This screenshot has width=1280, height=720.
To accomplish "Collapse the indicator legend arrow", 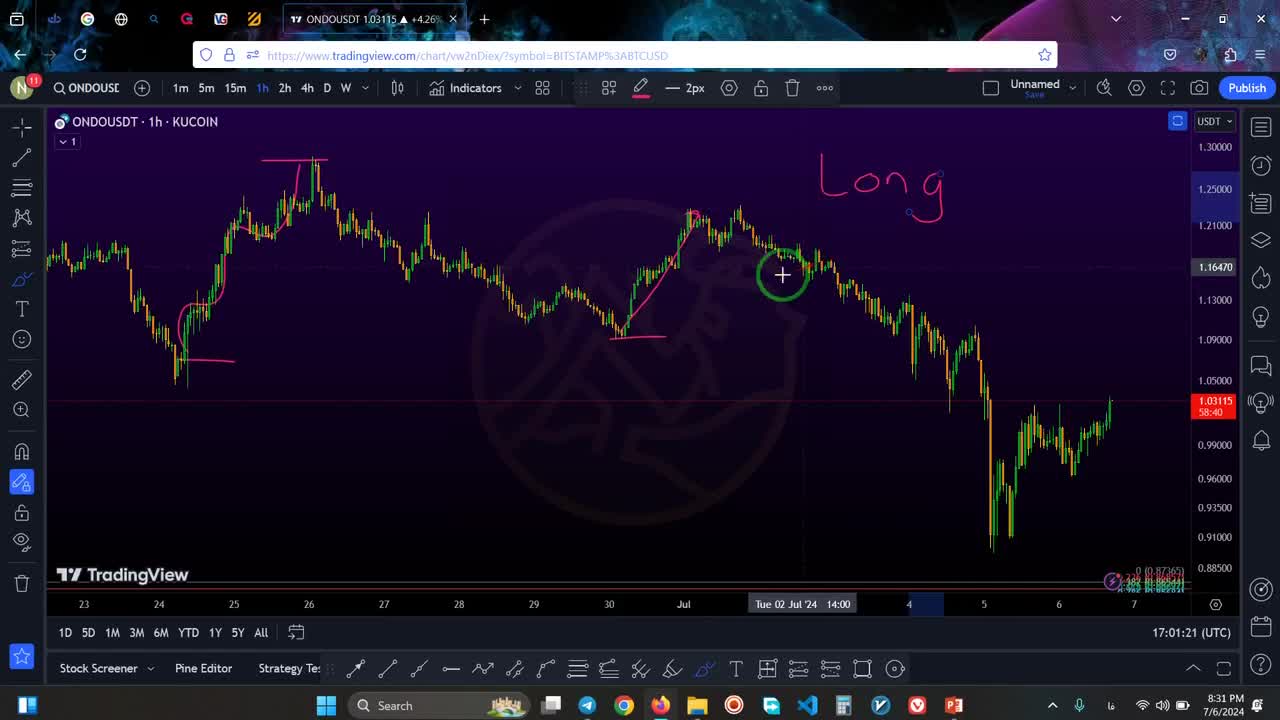I will click(x=67, y=142).
